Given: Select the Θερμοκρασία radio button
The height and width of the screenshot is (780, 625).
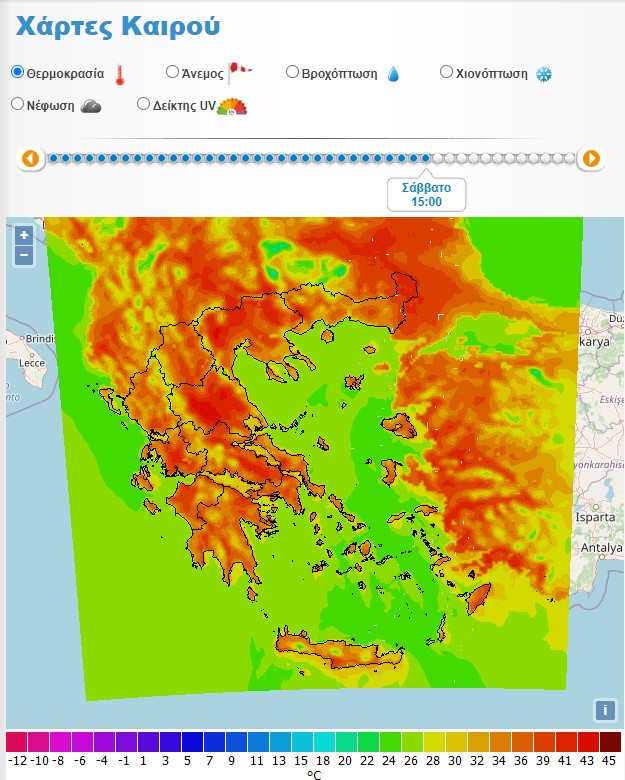Looking at the screenshot, I should 17,72.
